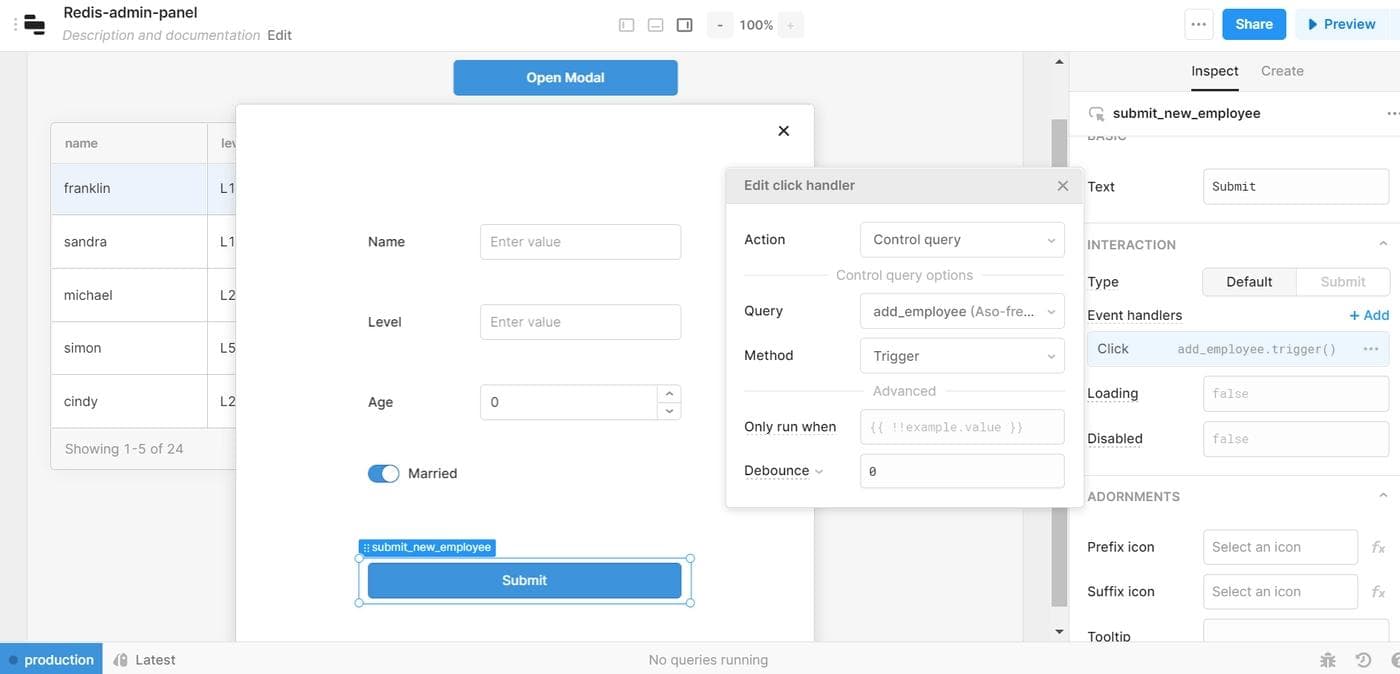Open the click handler three-dots menu

tap(1371, 349)
